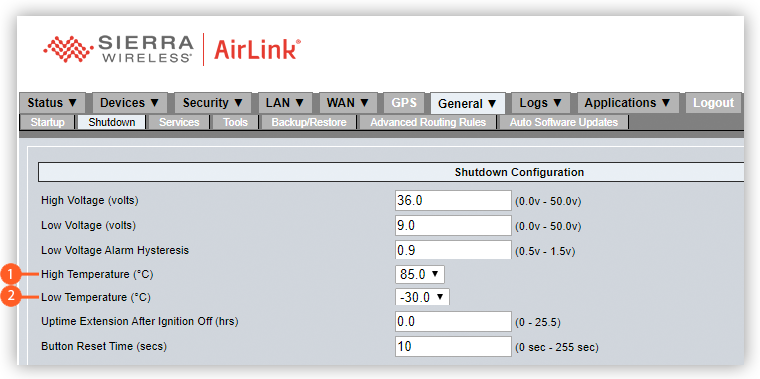This screenshot has height=379, width=760.
Task: Open the Services sub-tab
Action: (179, 122)
